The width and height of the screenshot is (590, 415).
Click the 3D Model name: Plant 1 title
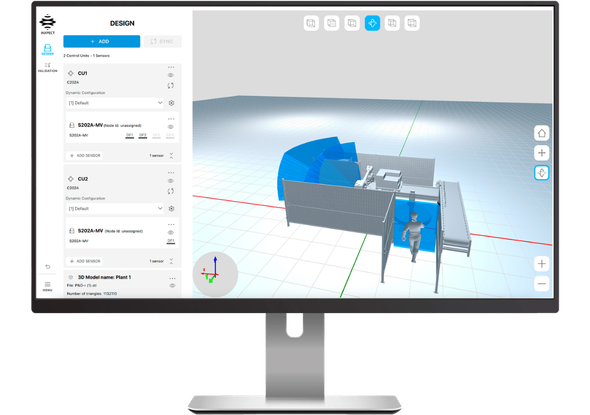point(104,277)
